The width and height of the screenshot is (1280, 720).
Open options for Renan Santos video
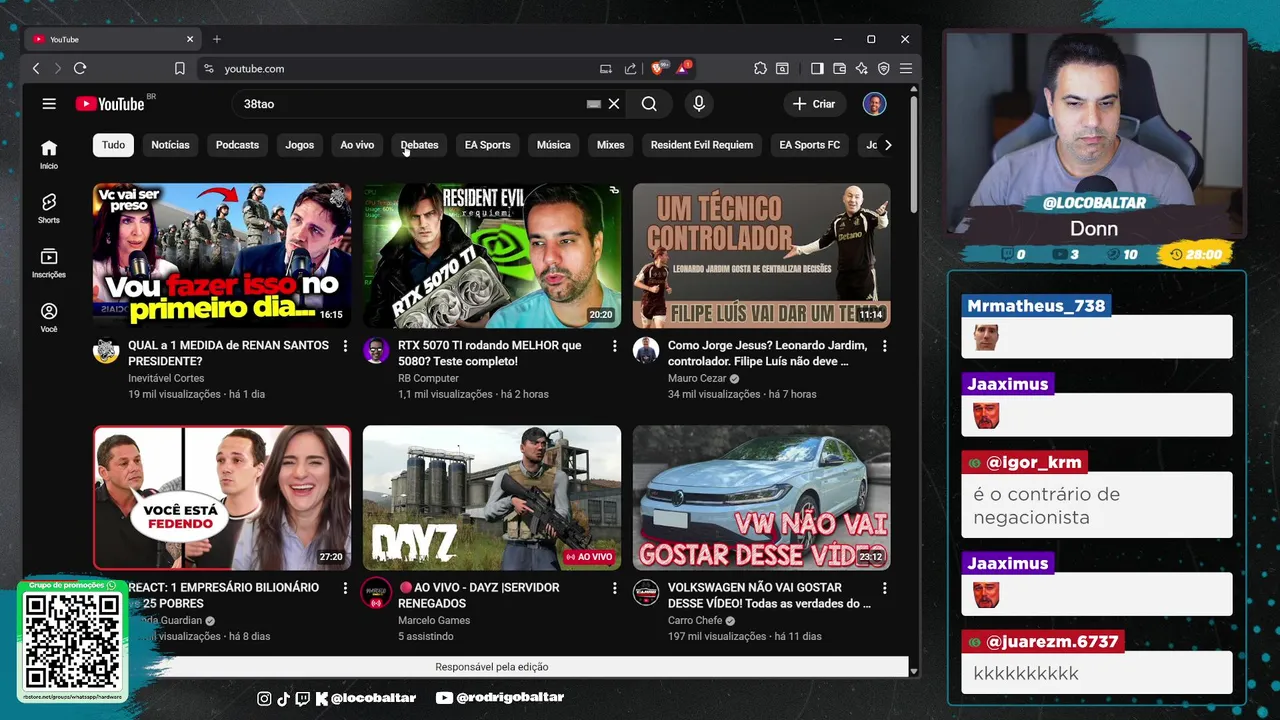point(345,346)
